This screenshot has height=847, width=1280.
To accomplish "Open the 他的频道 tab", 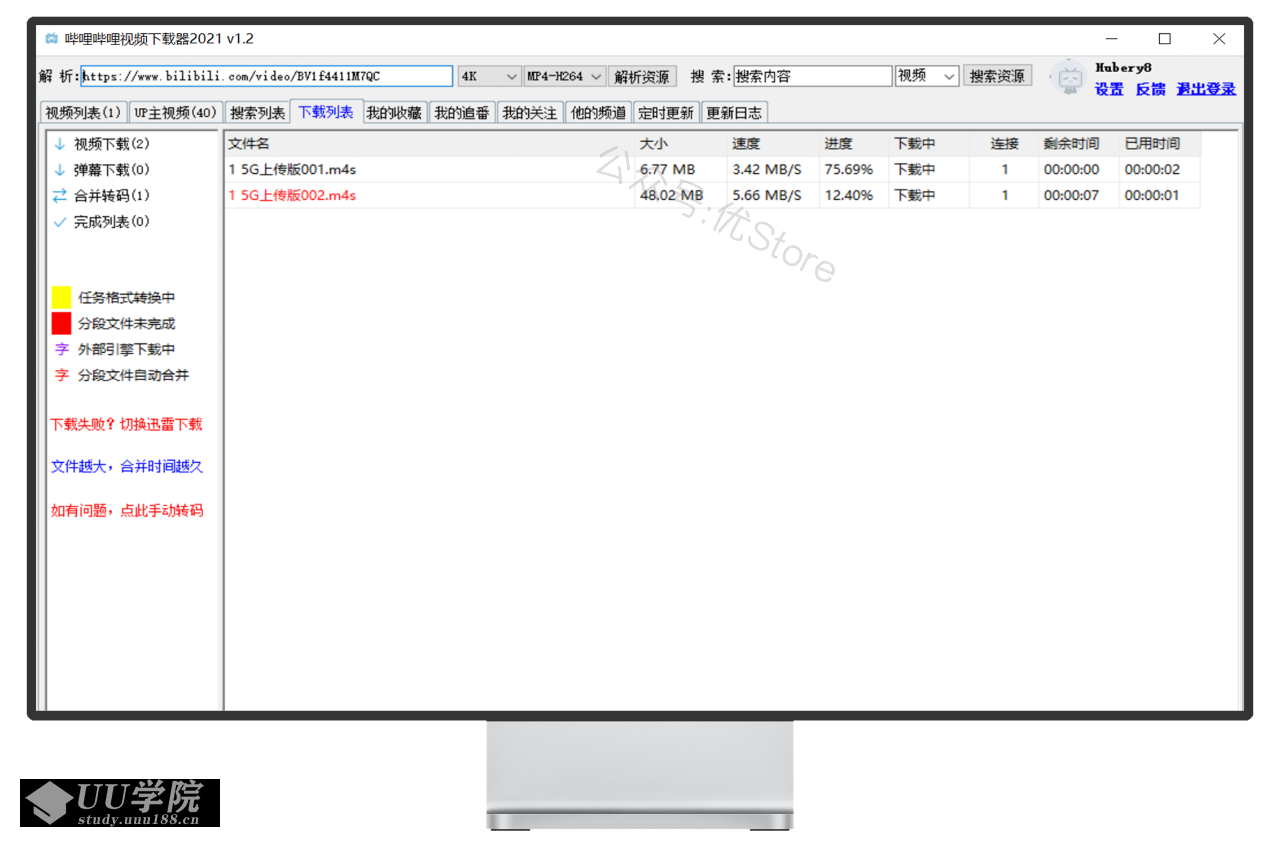I will pyautogui.click(x=598, y=113).
